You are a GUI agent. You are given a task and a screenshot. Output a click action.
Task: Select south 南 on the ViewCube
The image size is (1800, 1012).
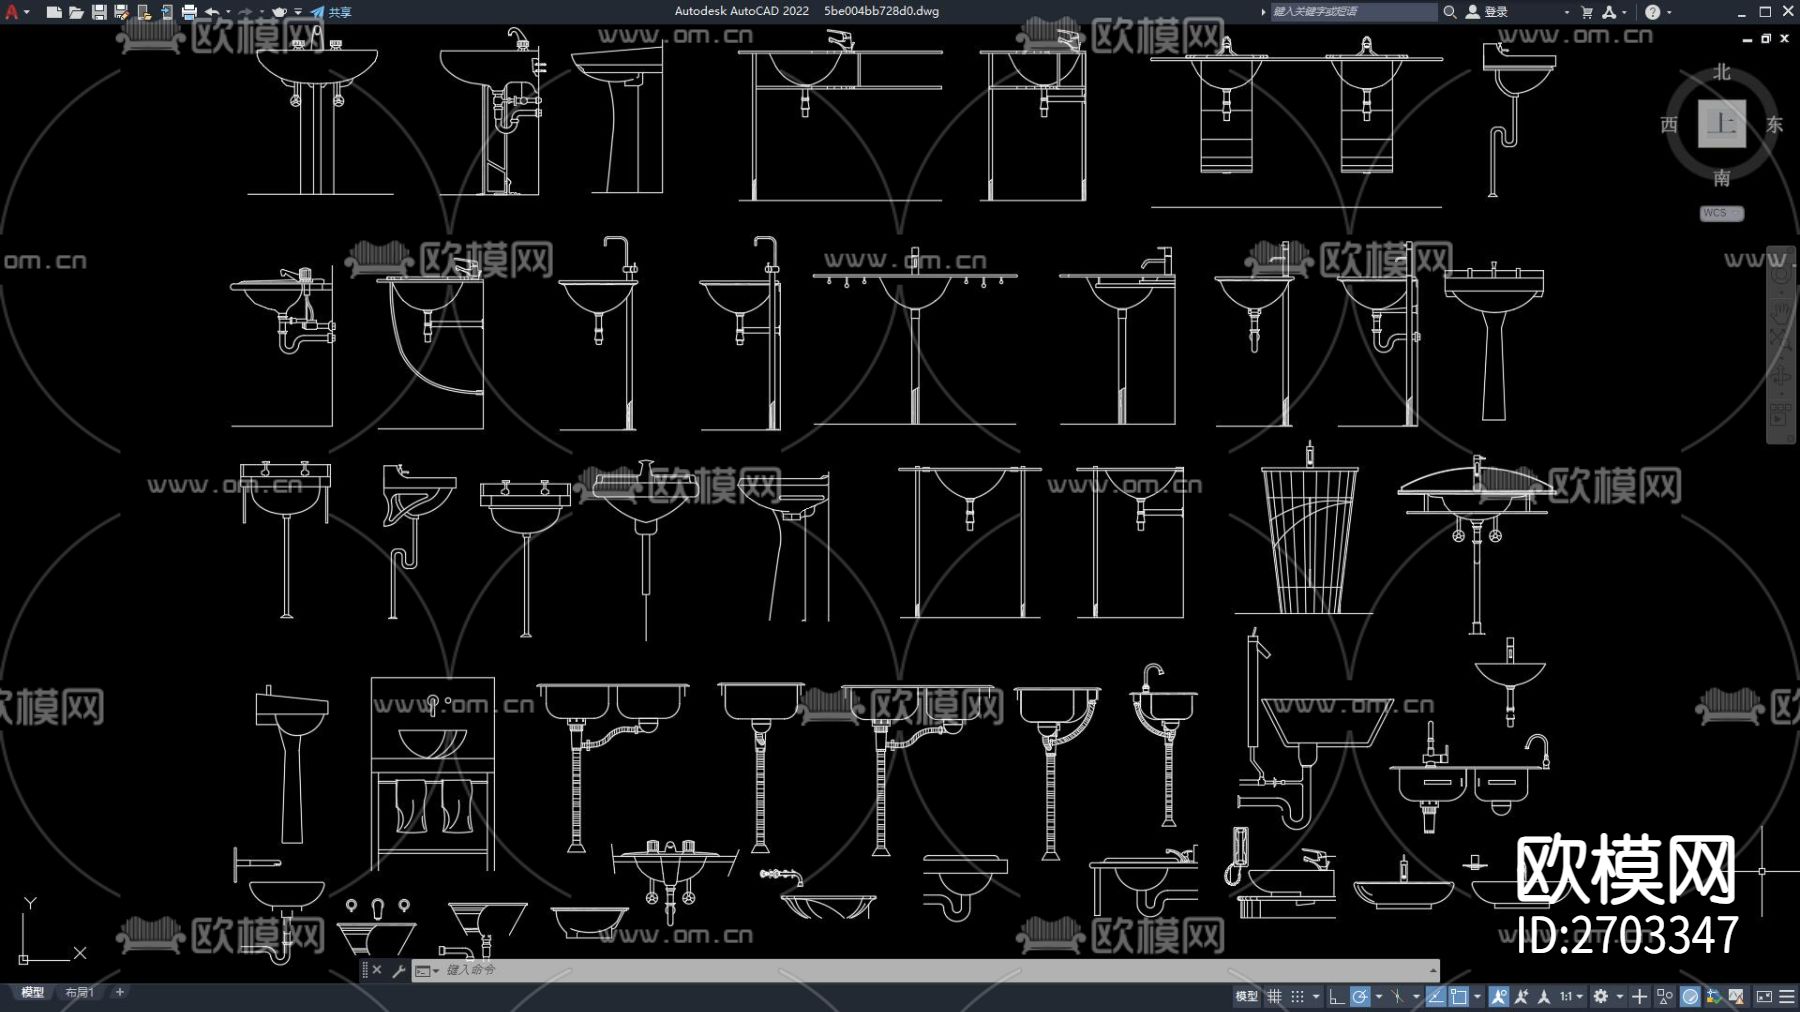[x=1722, y=178]
